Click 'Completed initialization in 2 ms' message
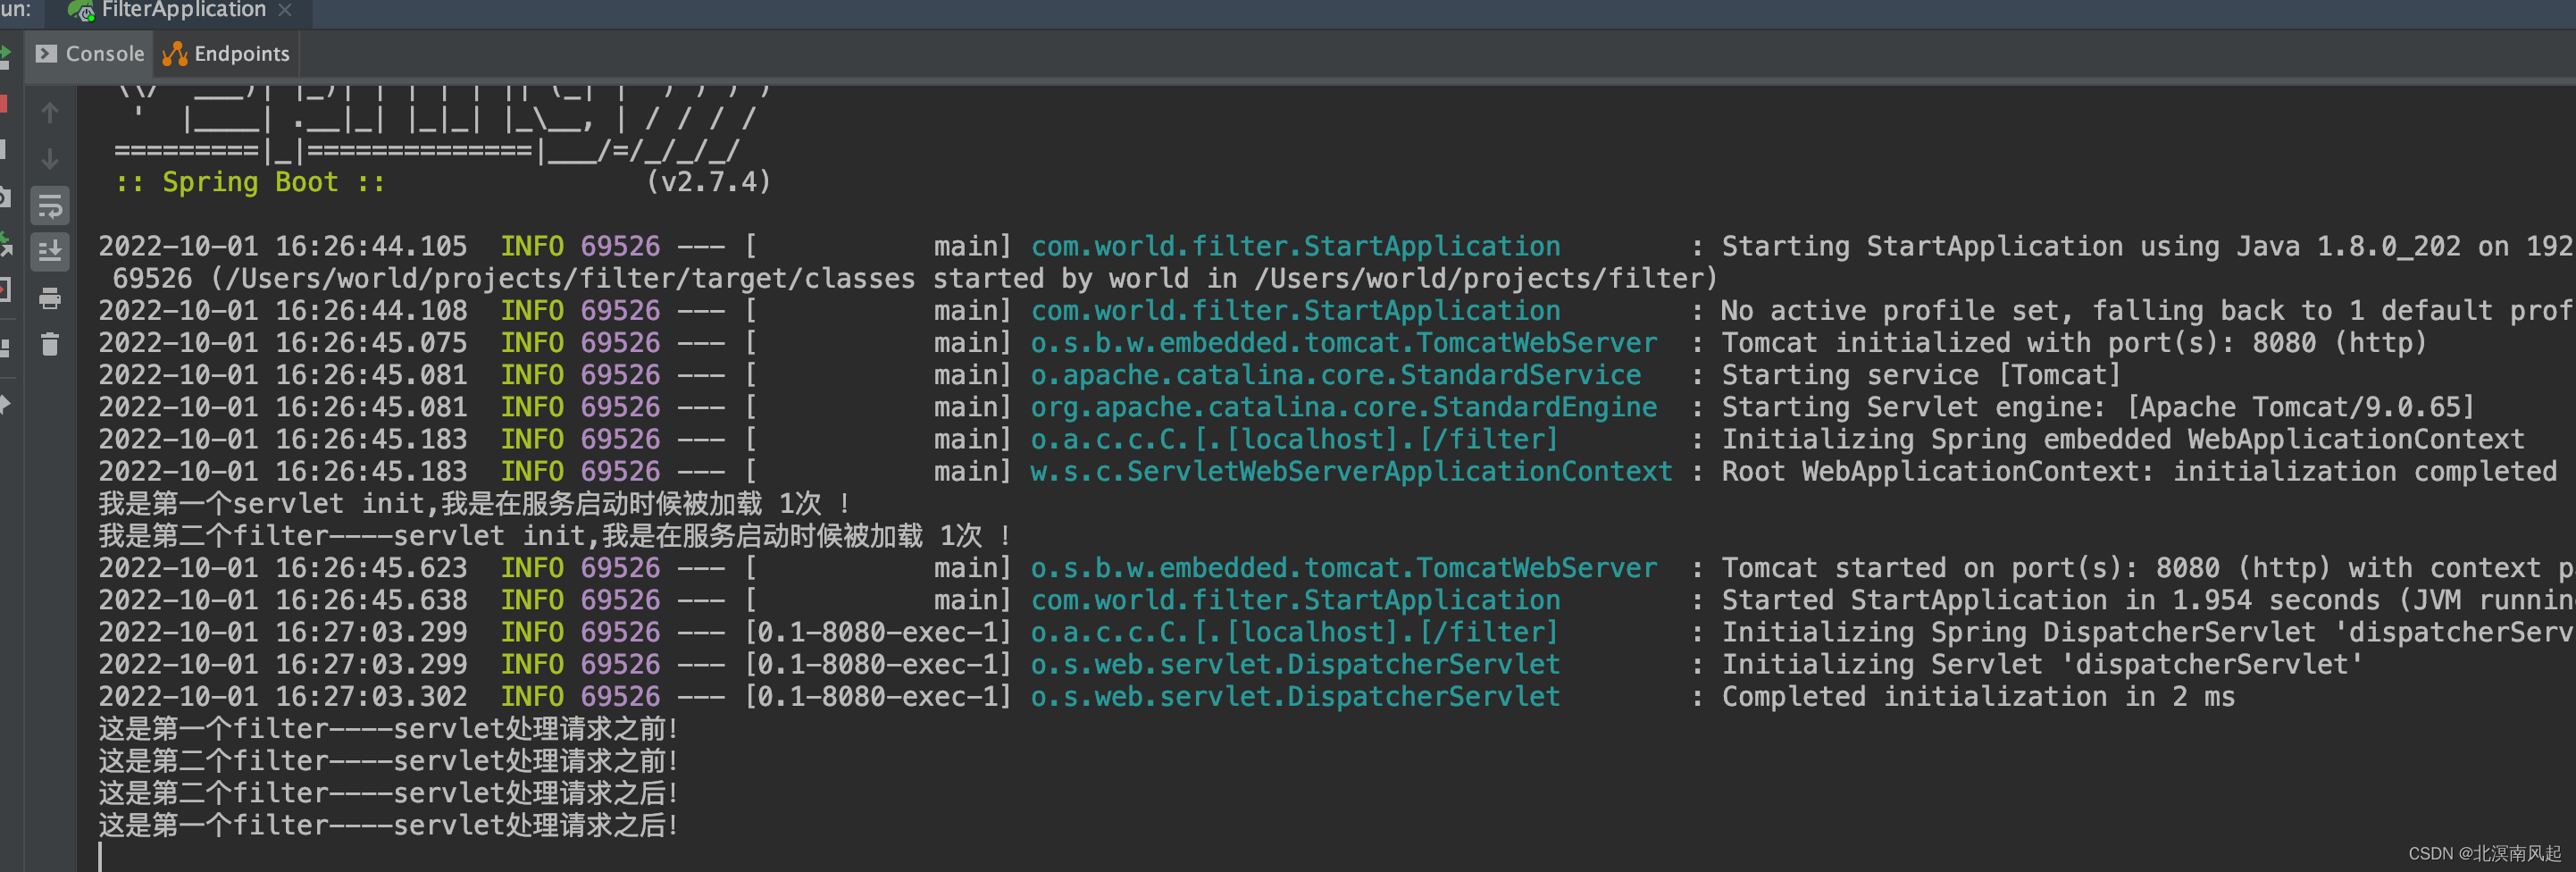 tap(1977, 696)
